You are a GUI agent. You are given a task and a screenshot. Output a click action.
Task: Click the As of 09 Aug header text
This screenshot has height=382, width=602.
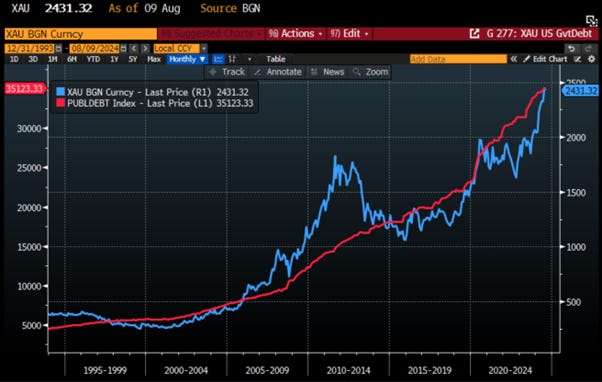[144, 8]
